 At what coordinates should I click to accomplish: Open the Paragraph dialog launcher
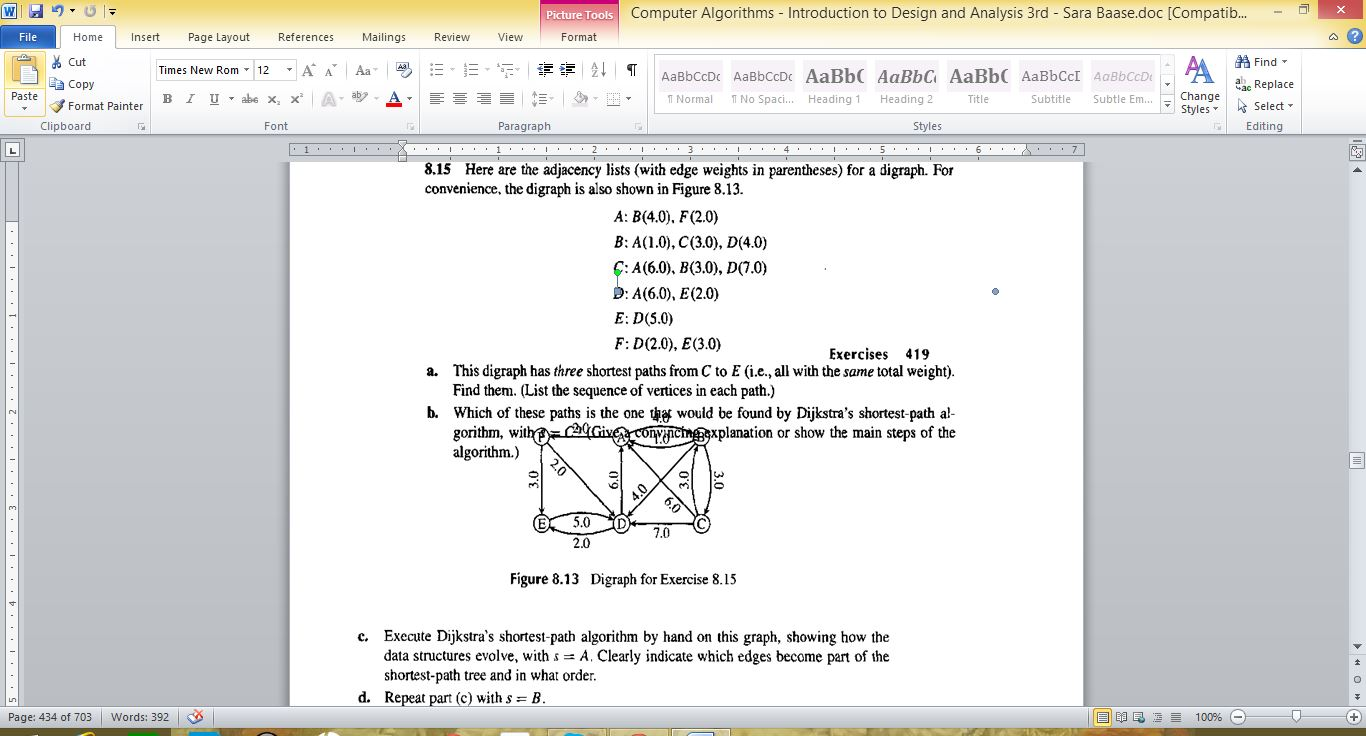pos(639,127)
